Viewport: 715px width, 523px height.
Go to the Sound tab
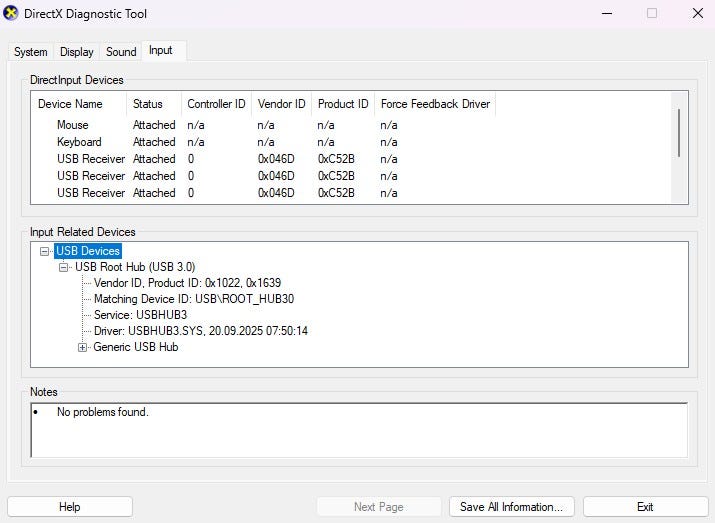(121, 52)
